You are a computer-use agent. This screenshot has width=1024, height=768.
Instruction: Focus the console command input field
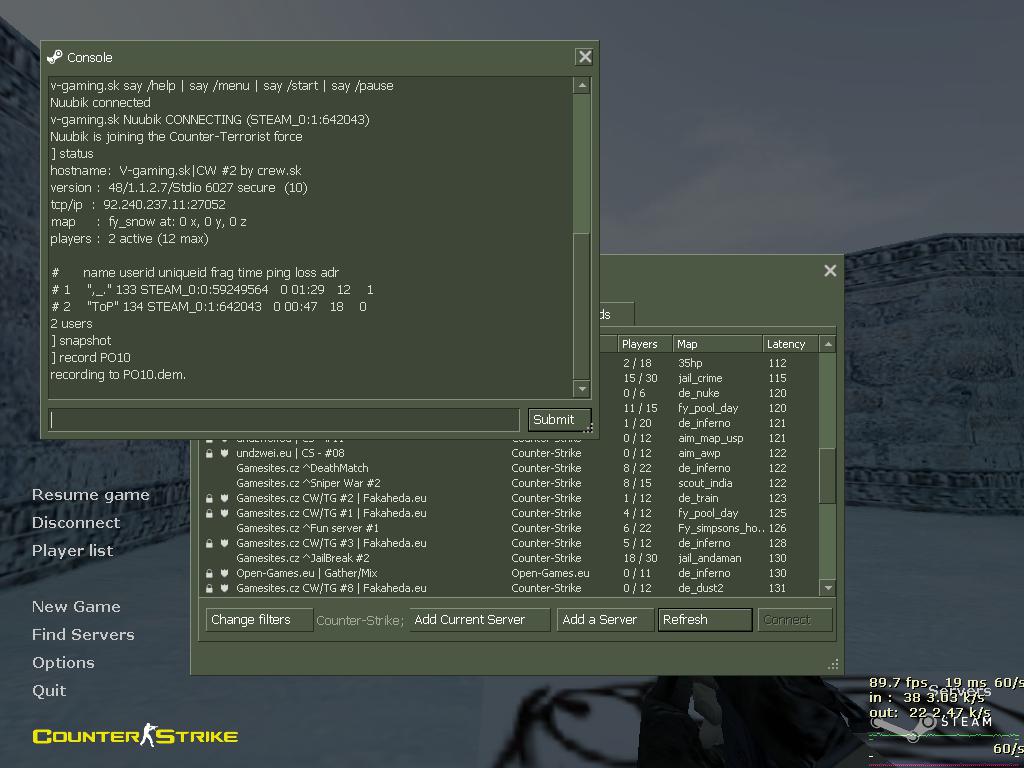click(x=283, y=420)
